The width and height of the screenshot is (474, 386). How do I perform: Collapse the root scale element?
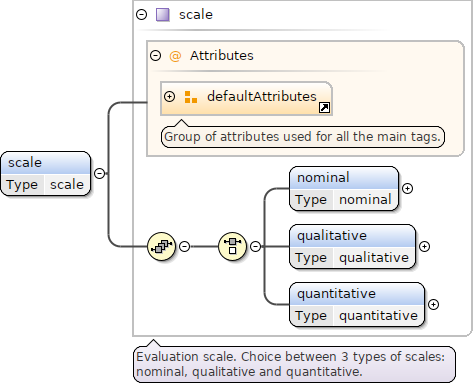click(x=99, y=173)
